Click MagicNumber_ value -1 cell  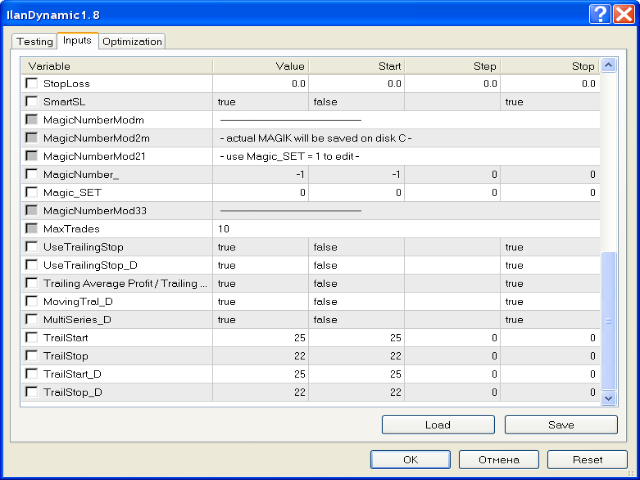click(x=260, y=174)
